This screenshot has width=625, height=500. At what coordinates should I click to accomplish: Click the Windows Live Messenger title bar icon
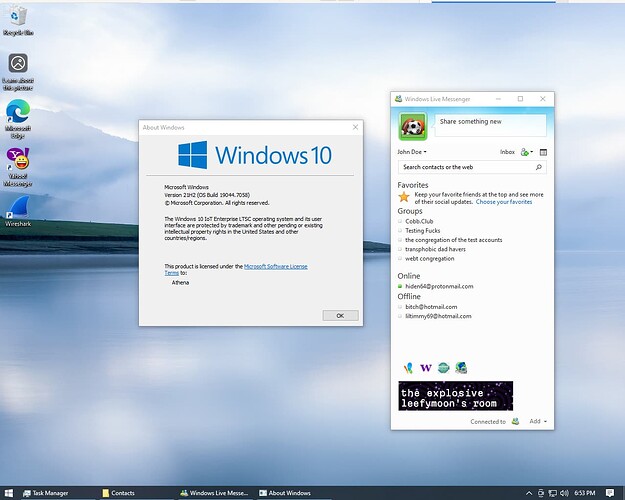pos(398,99)
